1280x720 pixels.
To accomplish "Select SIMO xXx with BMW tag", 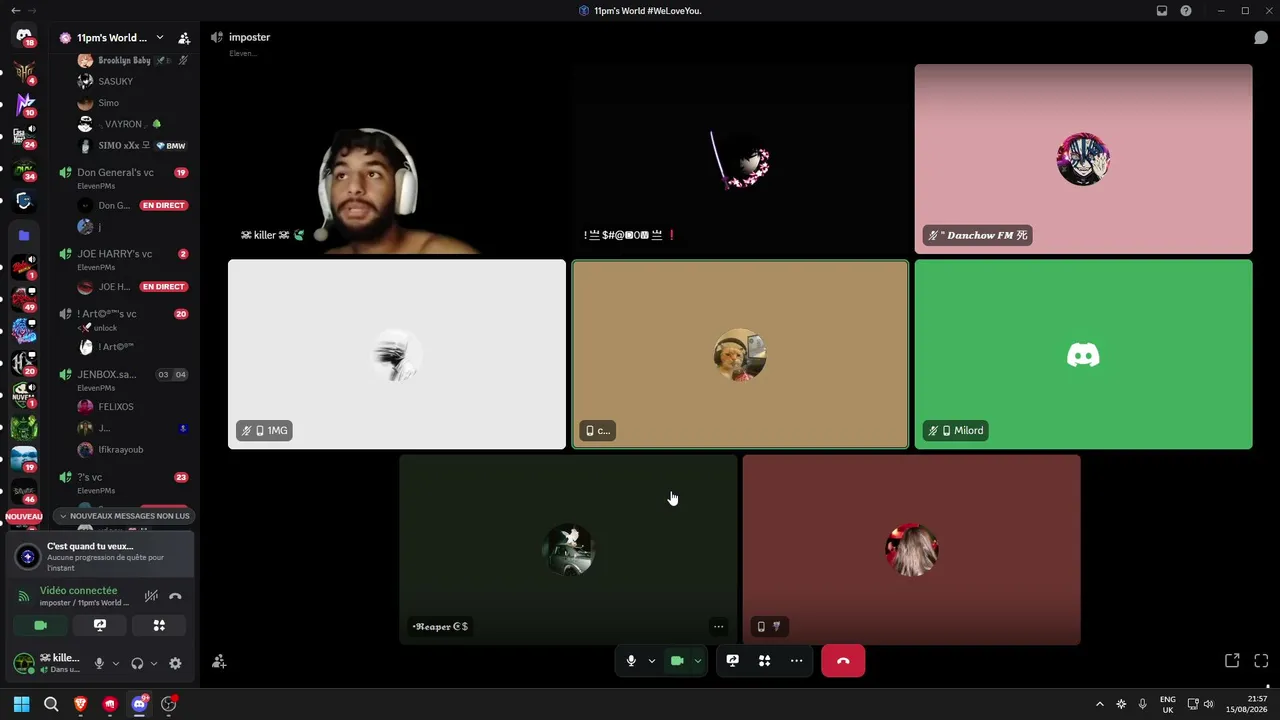I will point(132,146).
